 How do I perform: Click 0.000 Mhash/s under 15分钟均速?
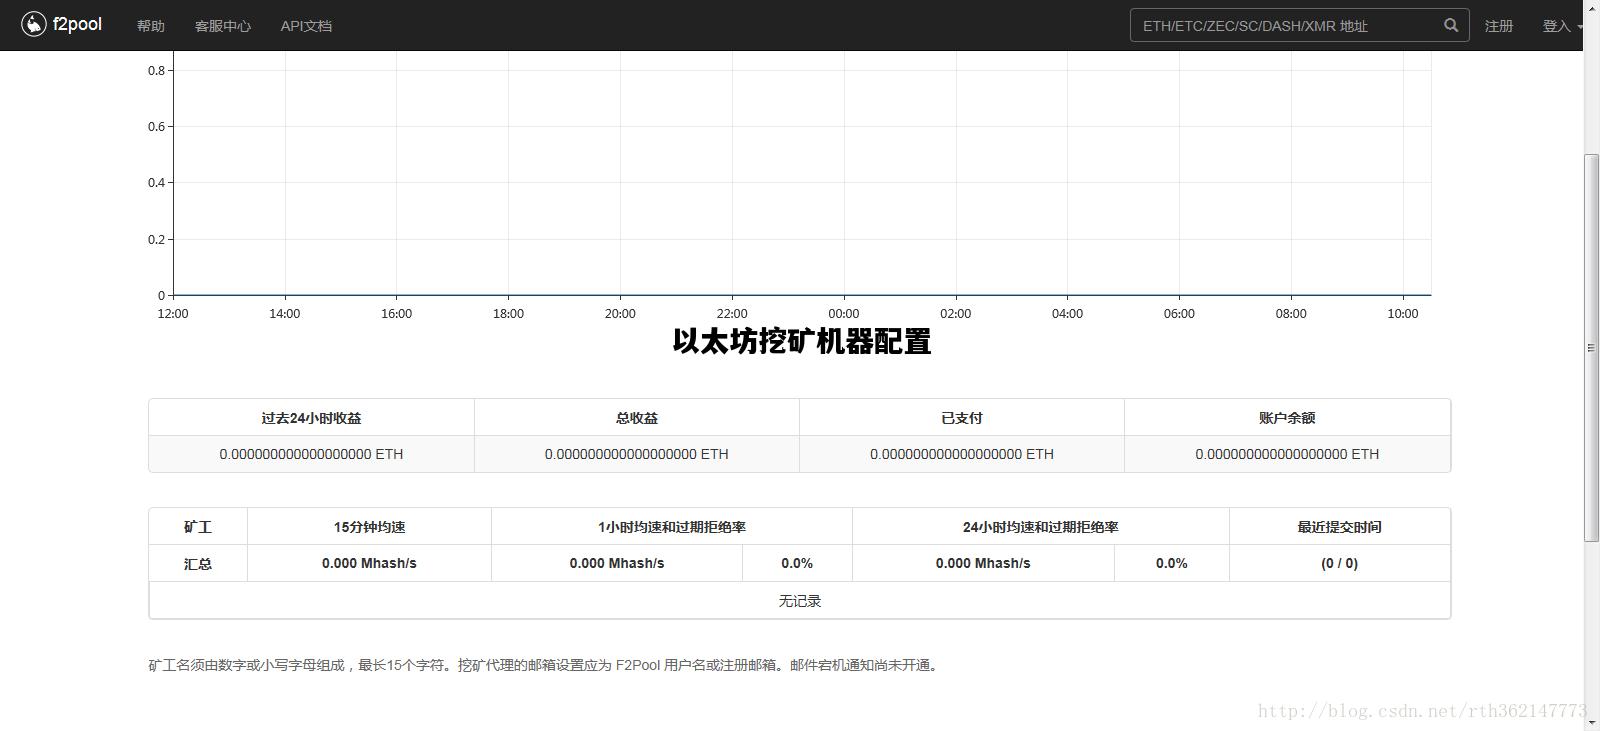point(369,563)
